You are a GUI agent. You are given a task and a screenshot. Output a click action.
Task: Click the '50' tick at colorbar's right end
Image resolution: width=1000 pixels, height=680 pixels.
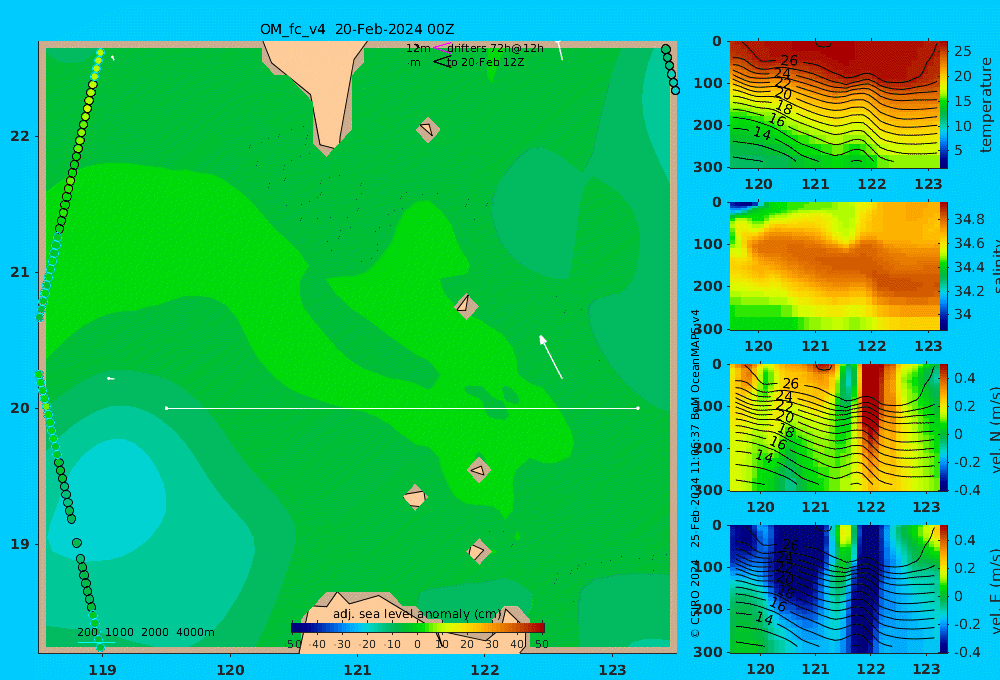point(541,644)
